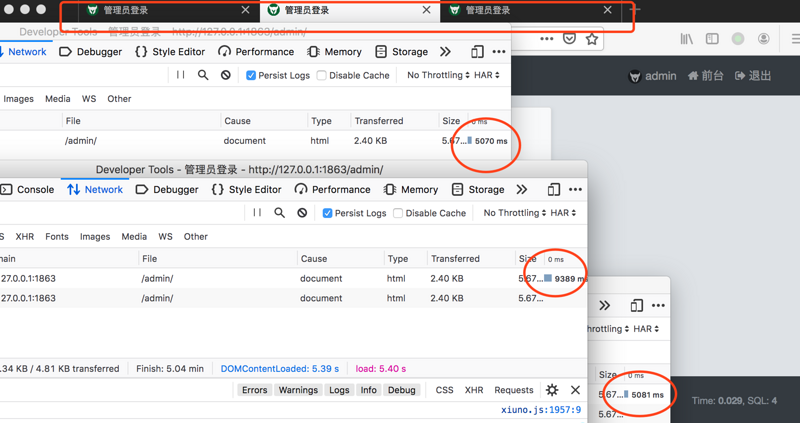Screen dimensions: 800x423
Task: Open HAR menu in upper DevTools window
Action: (x=487, y=75)
